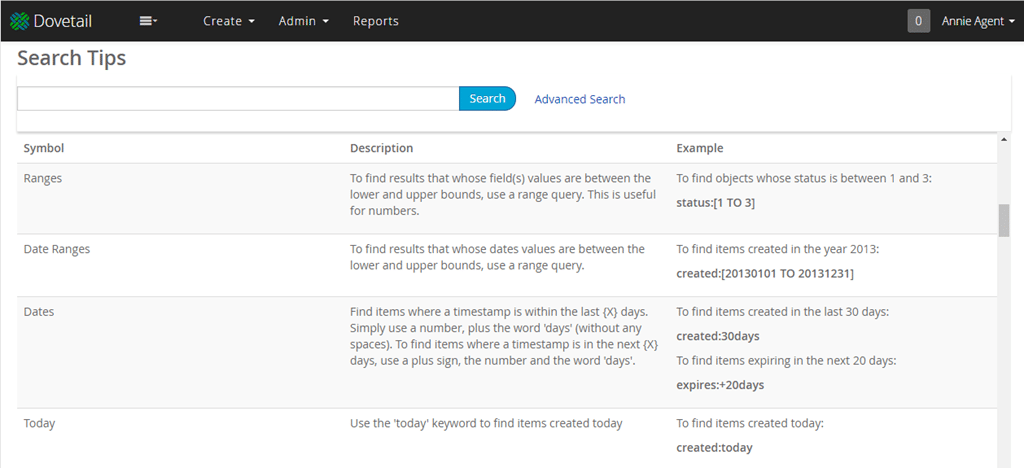The image size is (1024, 468).
Task: Open the hamburger list menu icon
Action: [x=148, y=21]
